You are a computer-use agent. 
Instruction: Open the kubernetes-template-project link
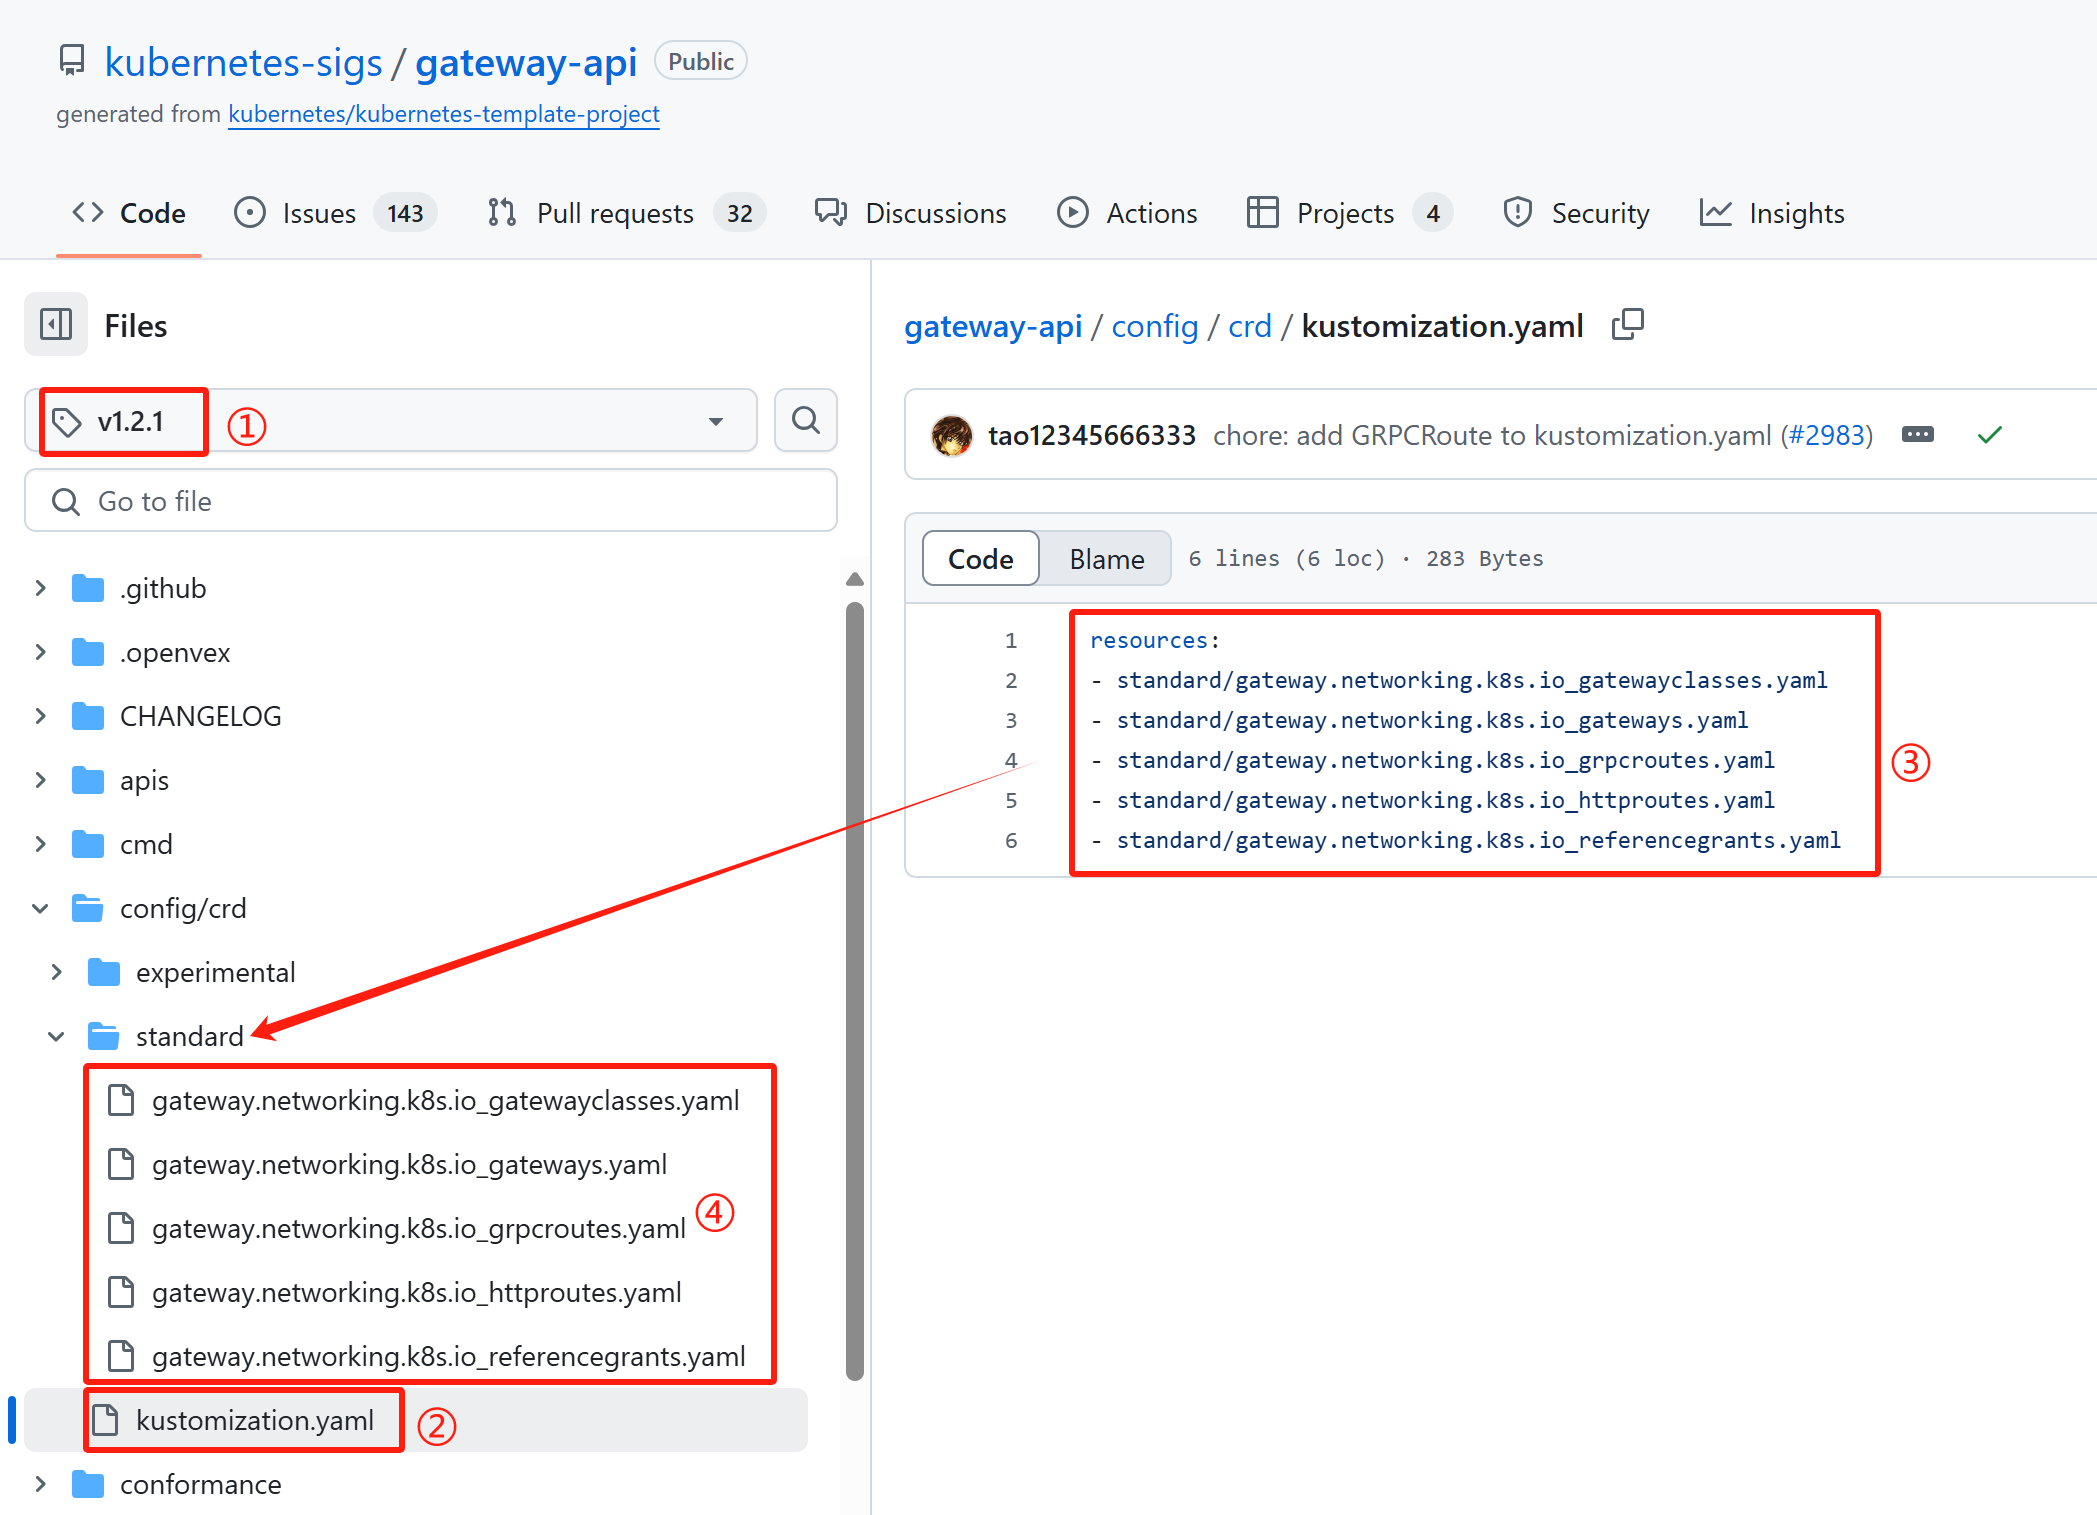(x=443, y=114)
